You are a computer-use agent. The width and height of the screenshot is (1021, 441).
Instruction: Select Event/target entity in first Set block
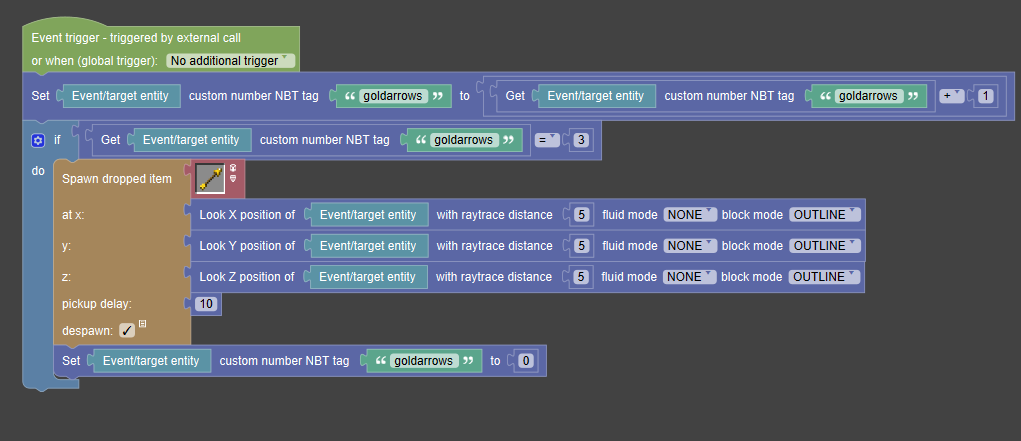point(120,96)
